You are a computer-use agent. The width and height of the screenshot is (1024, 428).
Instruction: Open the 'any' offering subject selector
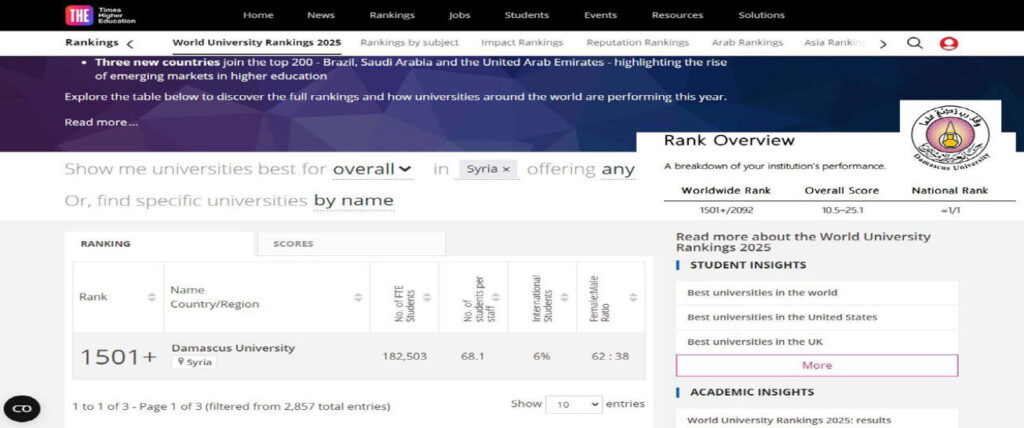click(x=617, y=169)
